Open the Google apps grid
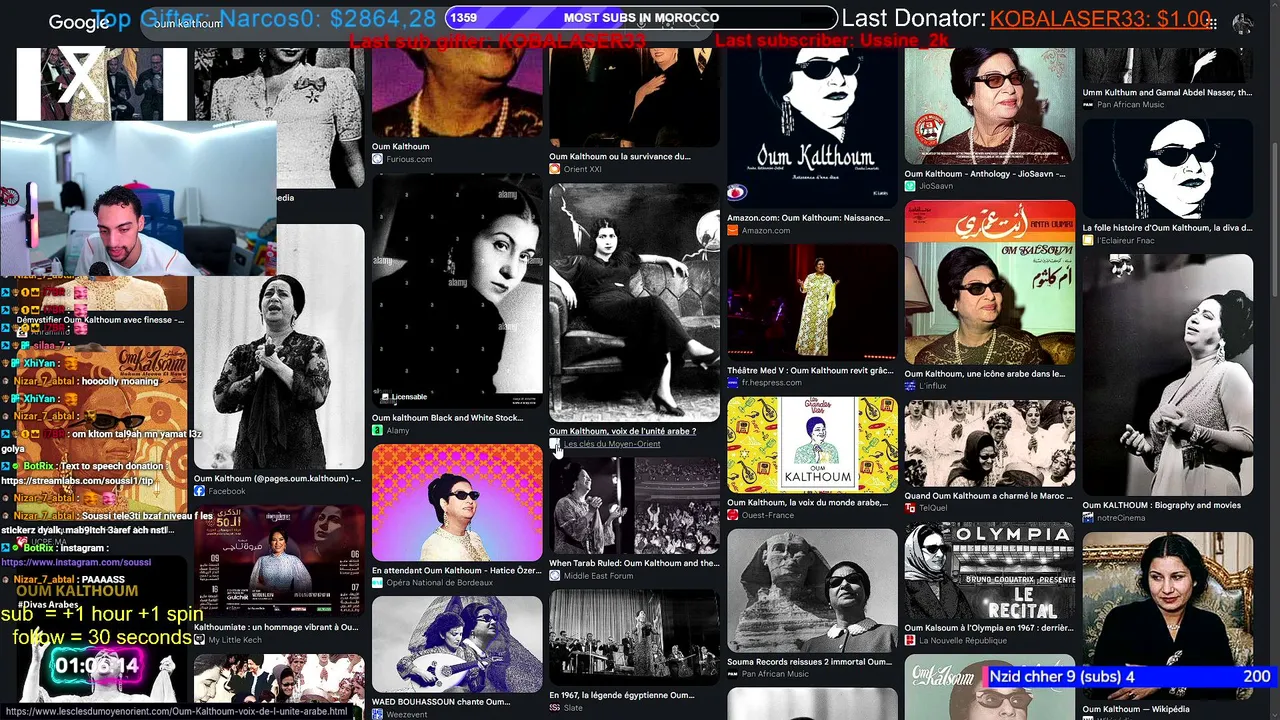The image size is (1280, 720). coord(1214,23)
